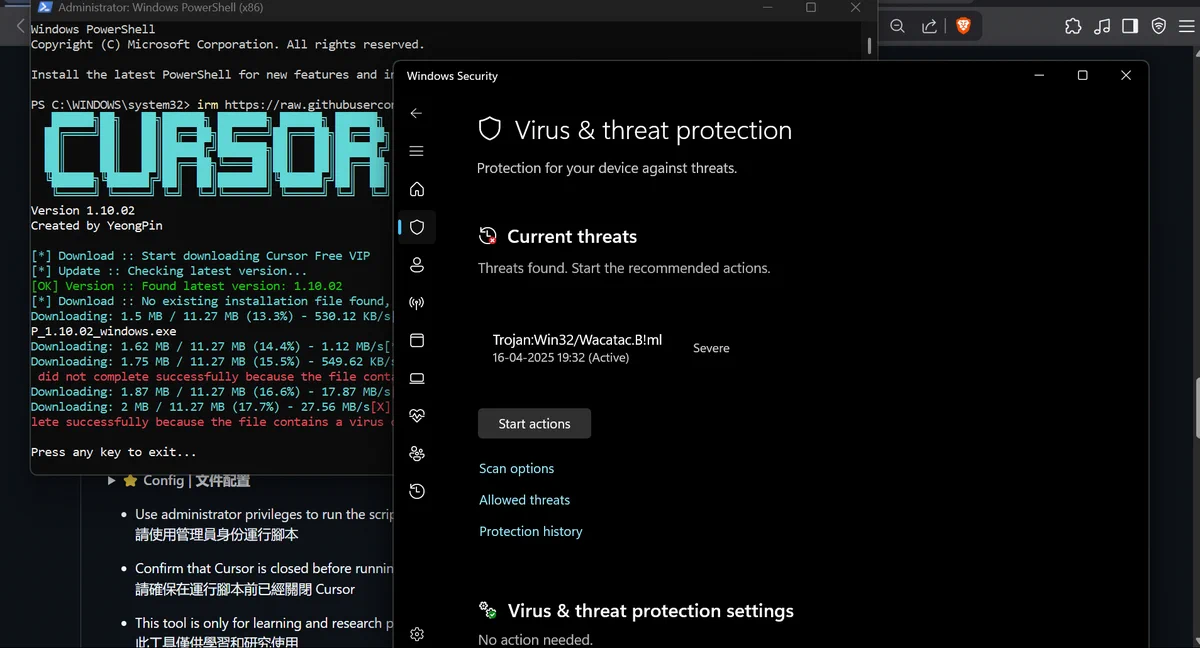Click the 'Created by YeongPin' line
Viewport: 1200px width, 648px height.
tap(96, 226)
